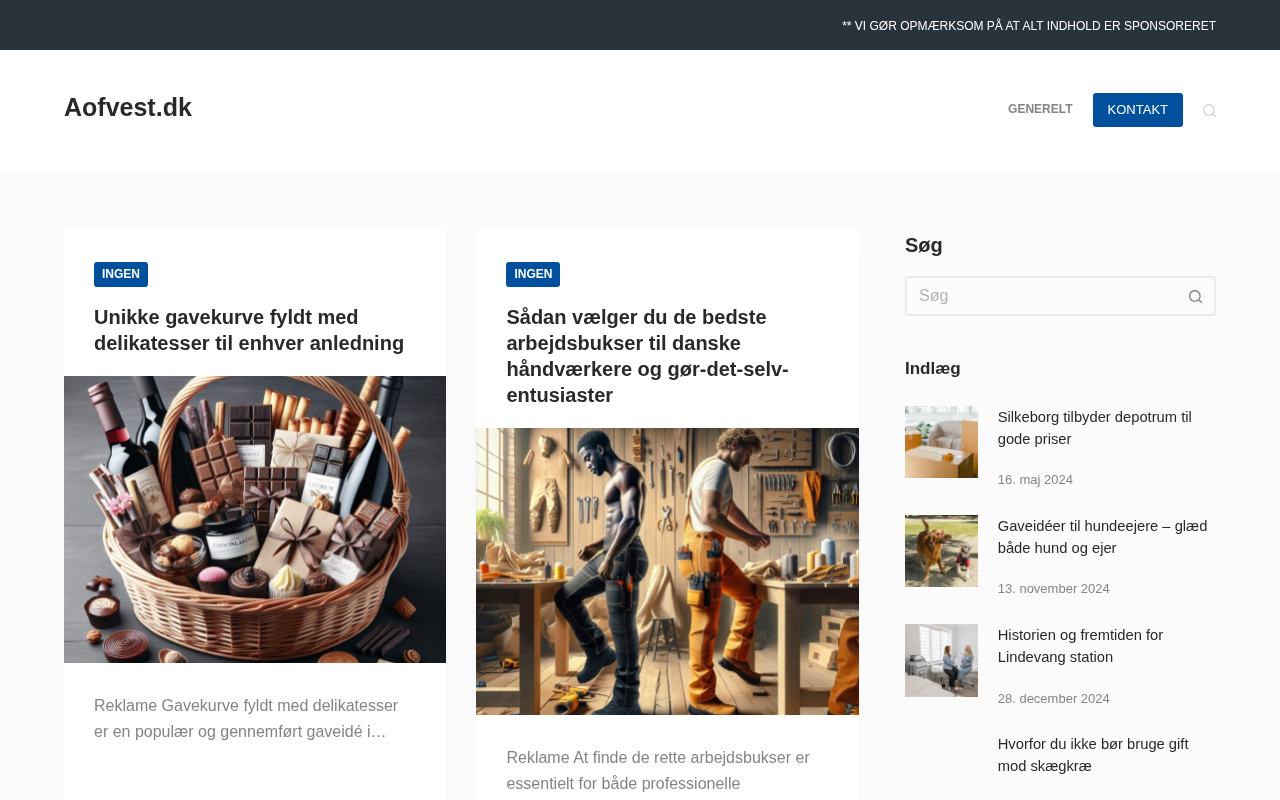Open thumbnail for Gaveidéer til hundeejere post
Viewport: 1280px width, 800px height.
pyautogui.click(x=941, y=551)
